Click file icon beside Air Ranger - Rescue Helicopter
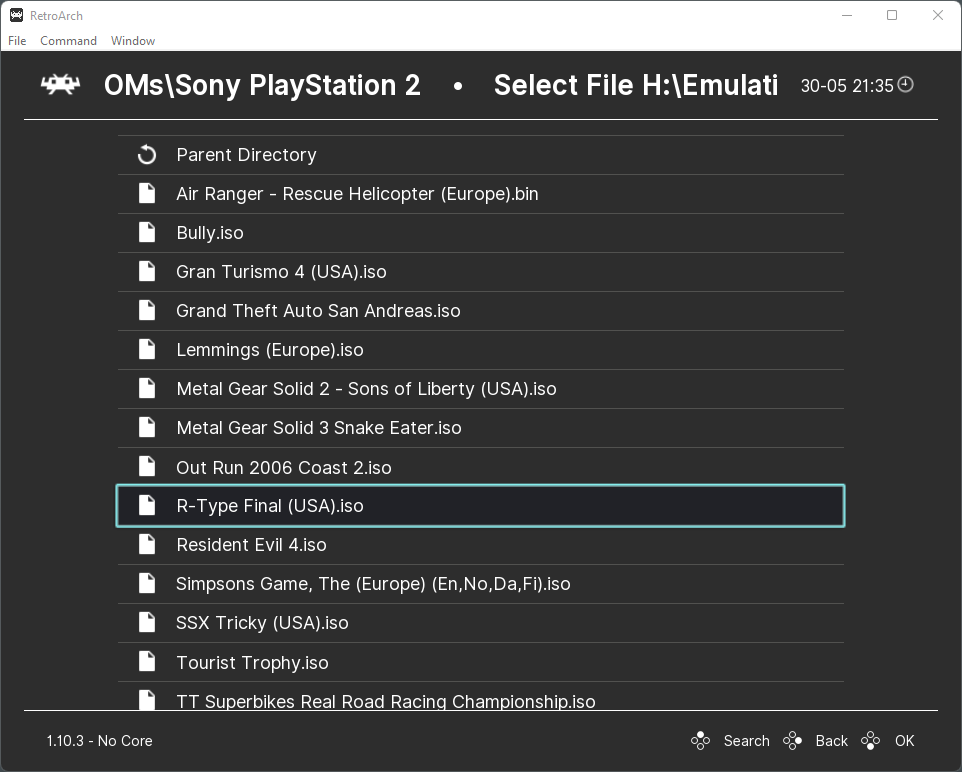The height and width of the screenshot is (772, 962). 147,193
